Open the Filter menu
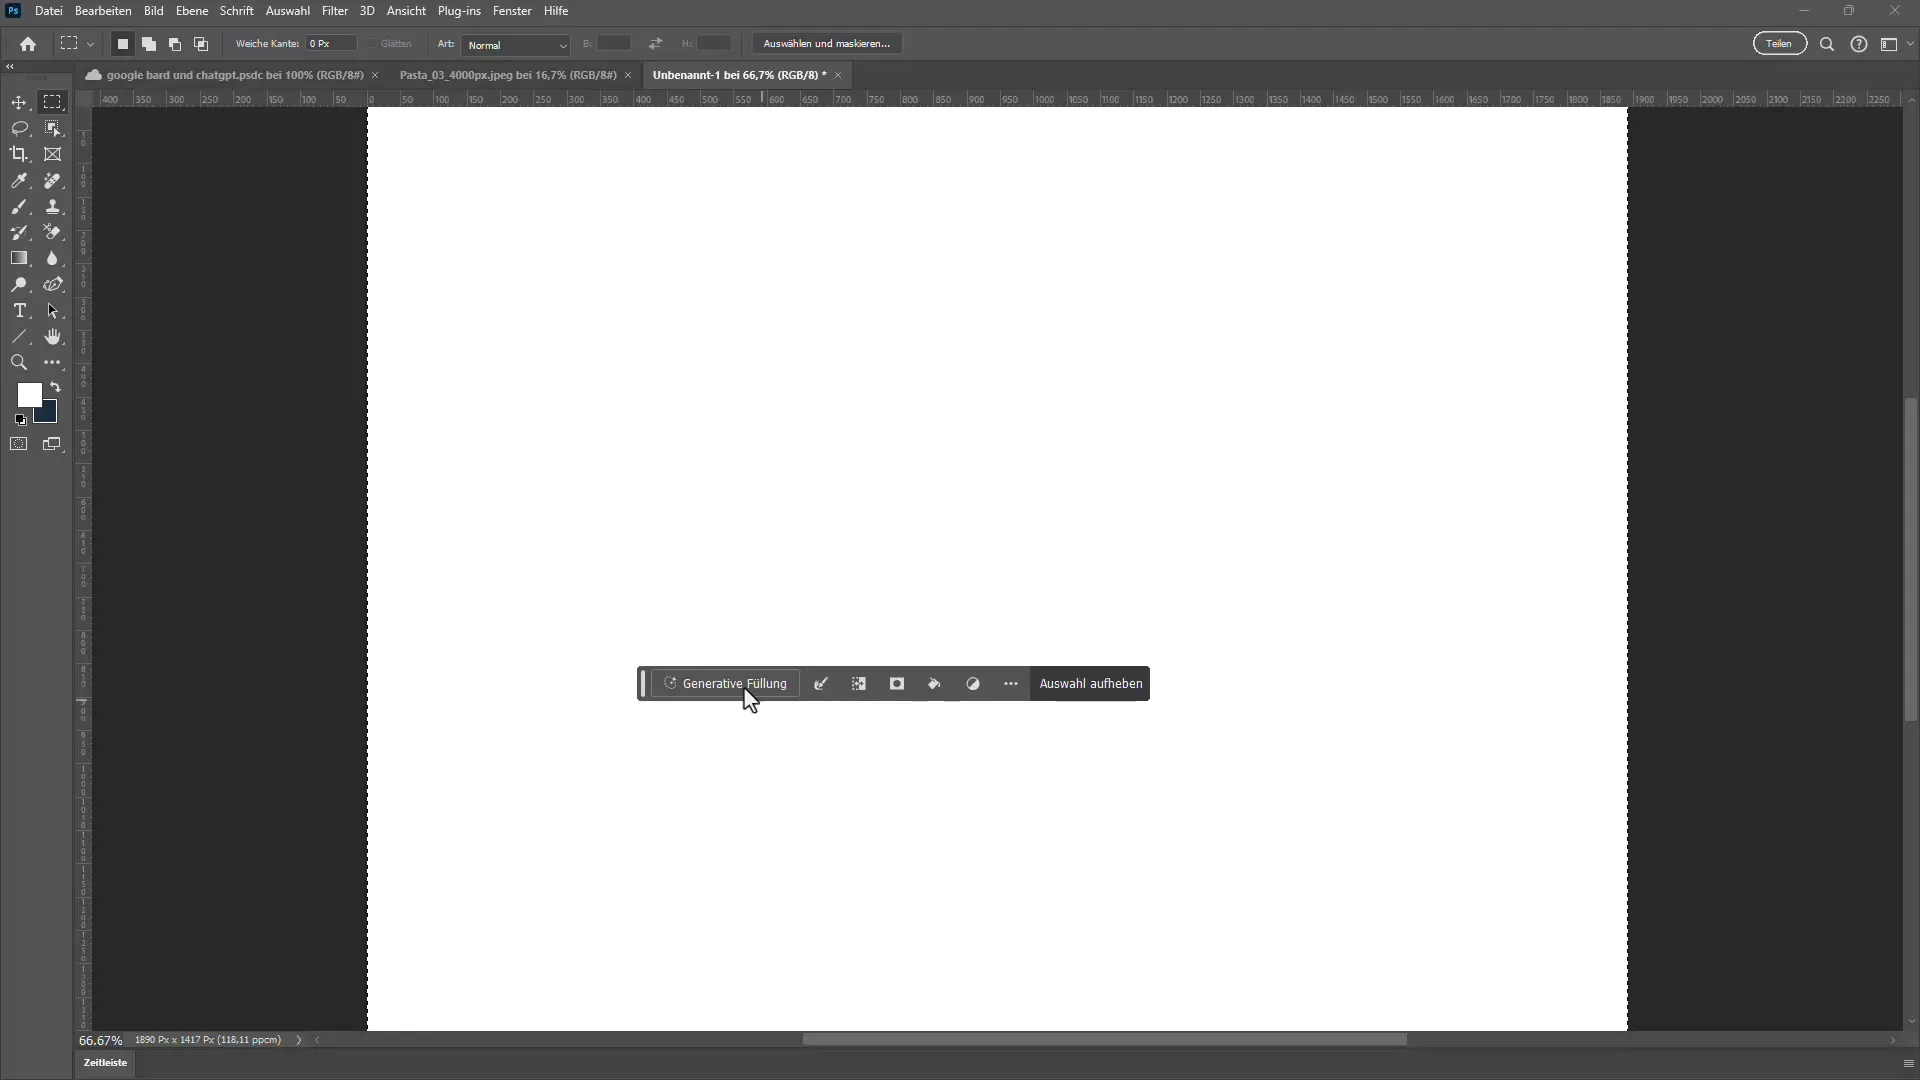Viewport: 1920px width, 1080px height. point(334,11)
